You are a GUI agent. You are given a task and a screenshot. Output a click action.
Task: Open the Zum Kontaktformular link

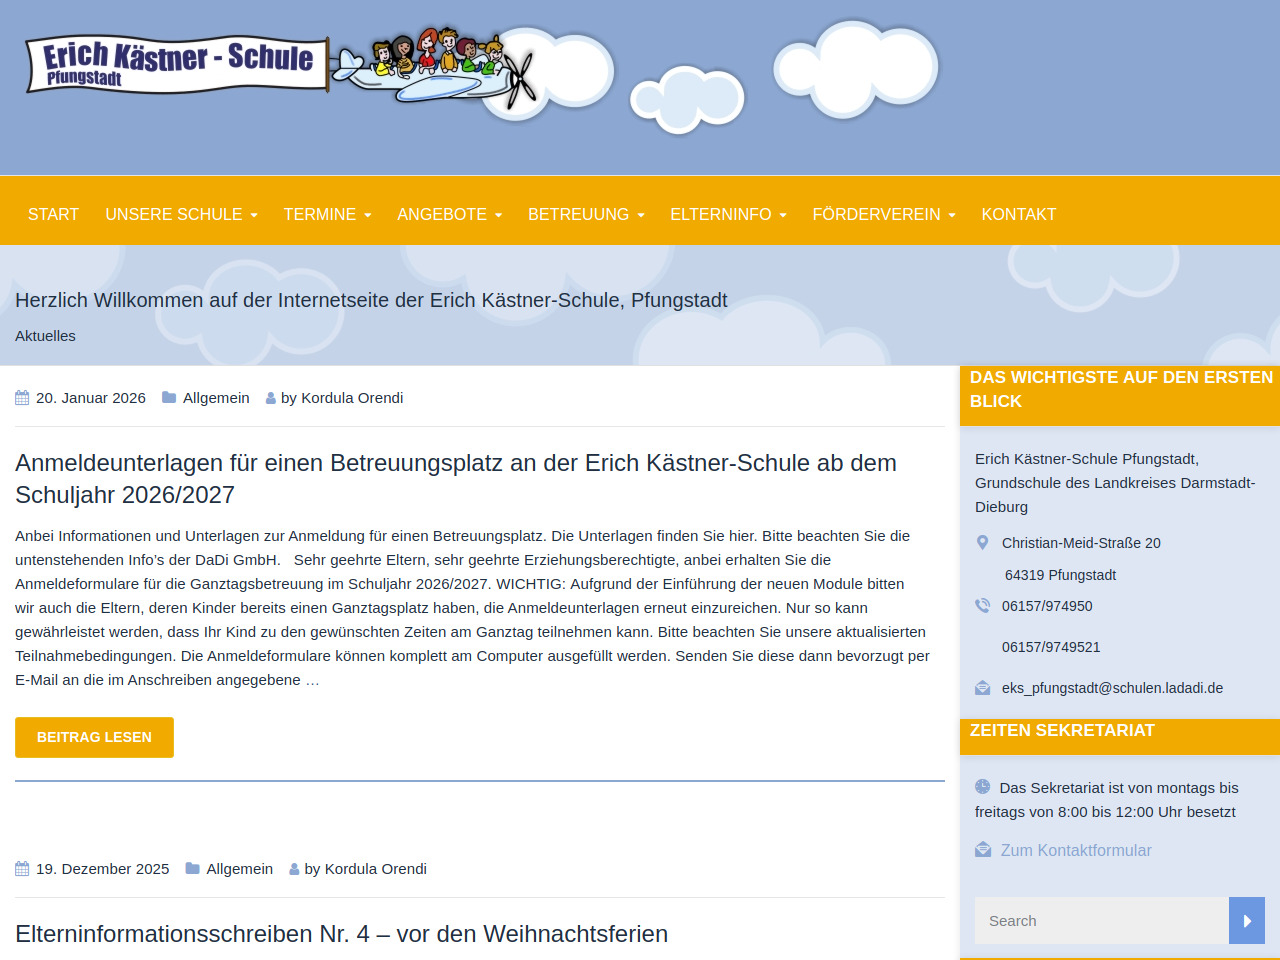1076,850
